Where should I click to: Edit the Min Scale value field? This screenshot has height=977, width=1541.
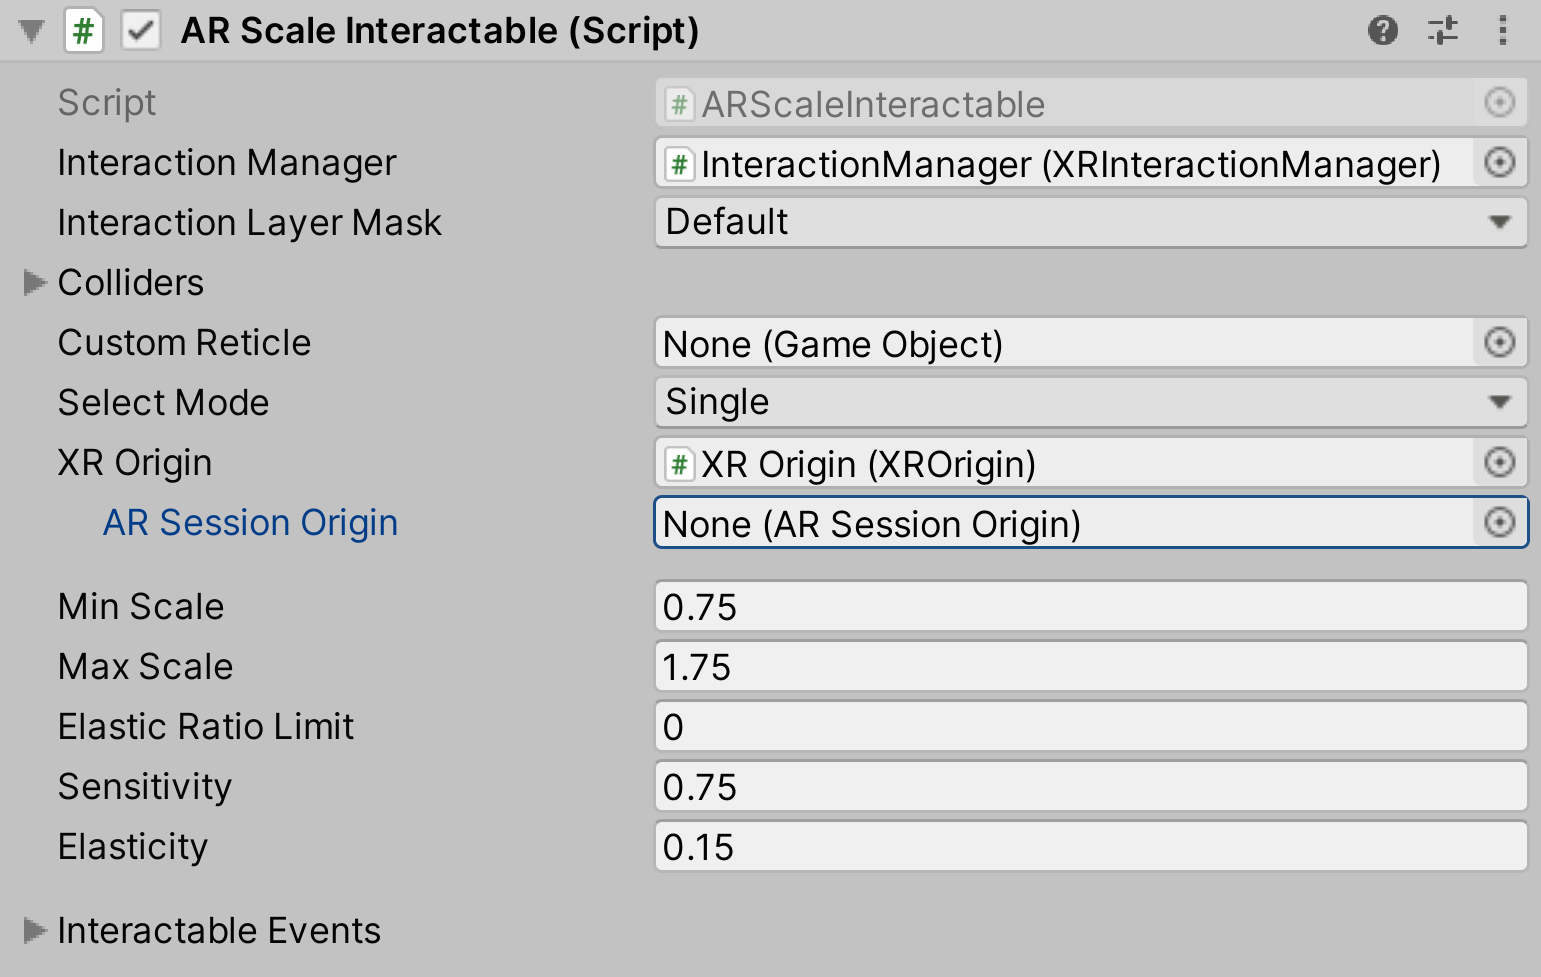(x=1090, y=606)
